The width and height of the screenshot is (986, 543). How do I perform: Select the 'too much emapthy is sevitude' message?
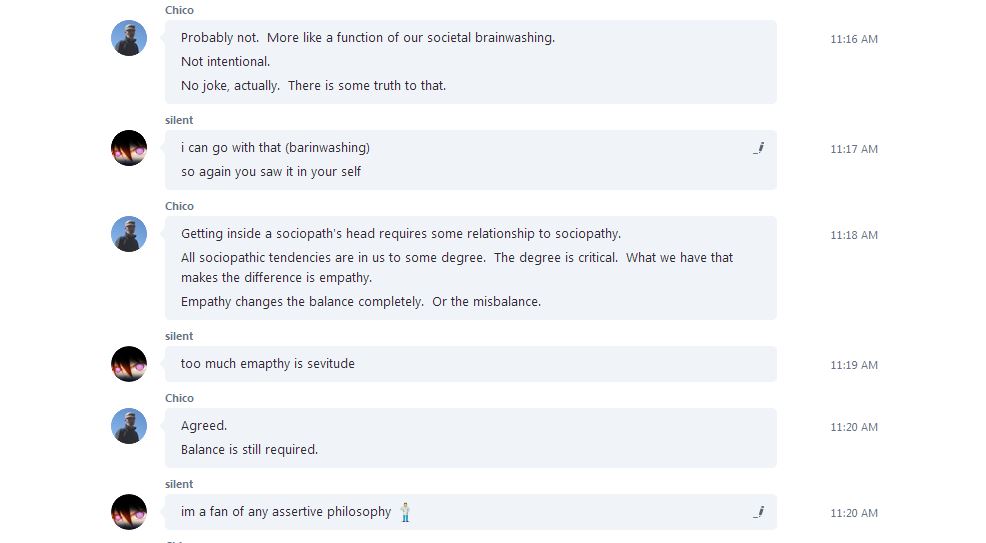(268, 364)
